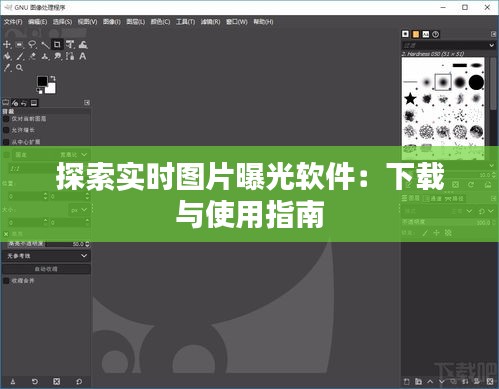
Task: Switch to the Undo History tab
Action: [24, 103]
